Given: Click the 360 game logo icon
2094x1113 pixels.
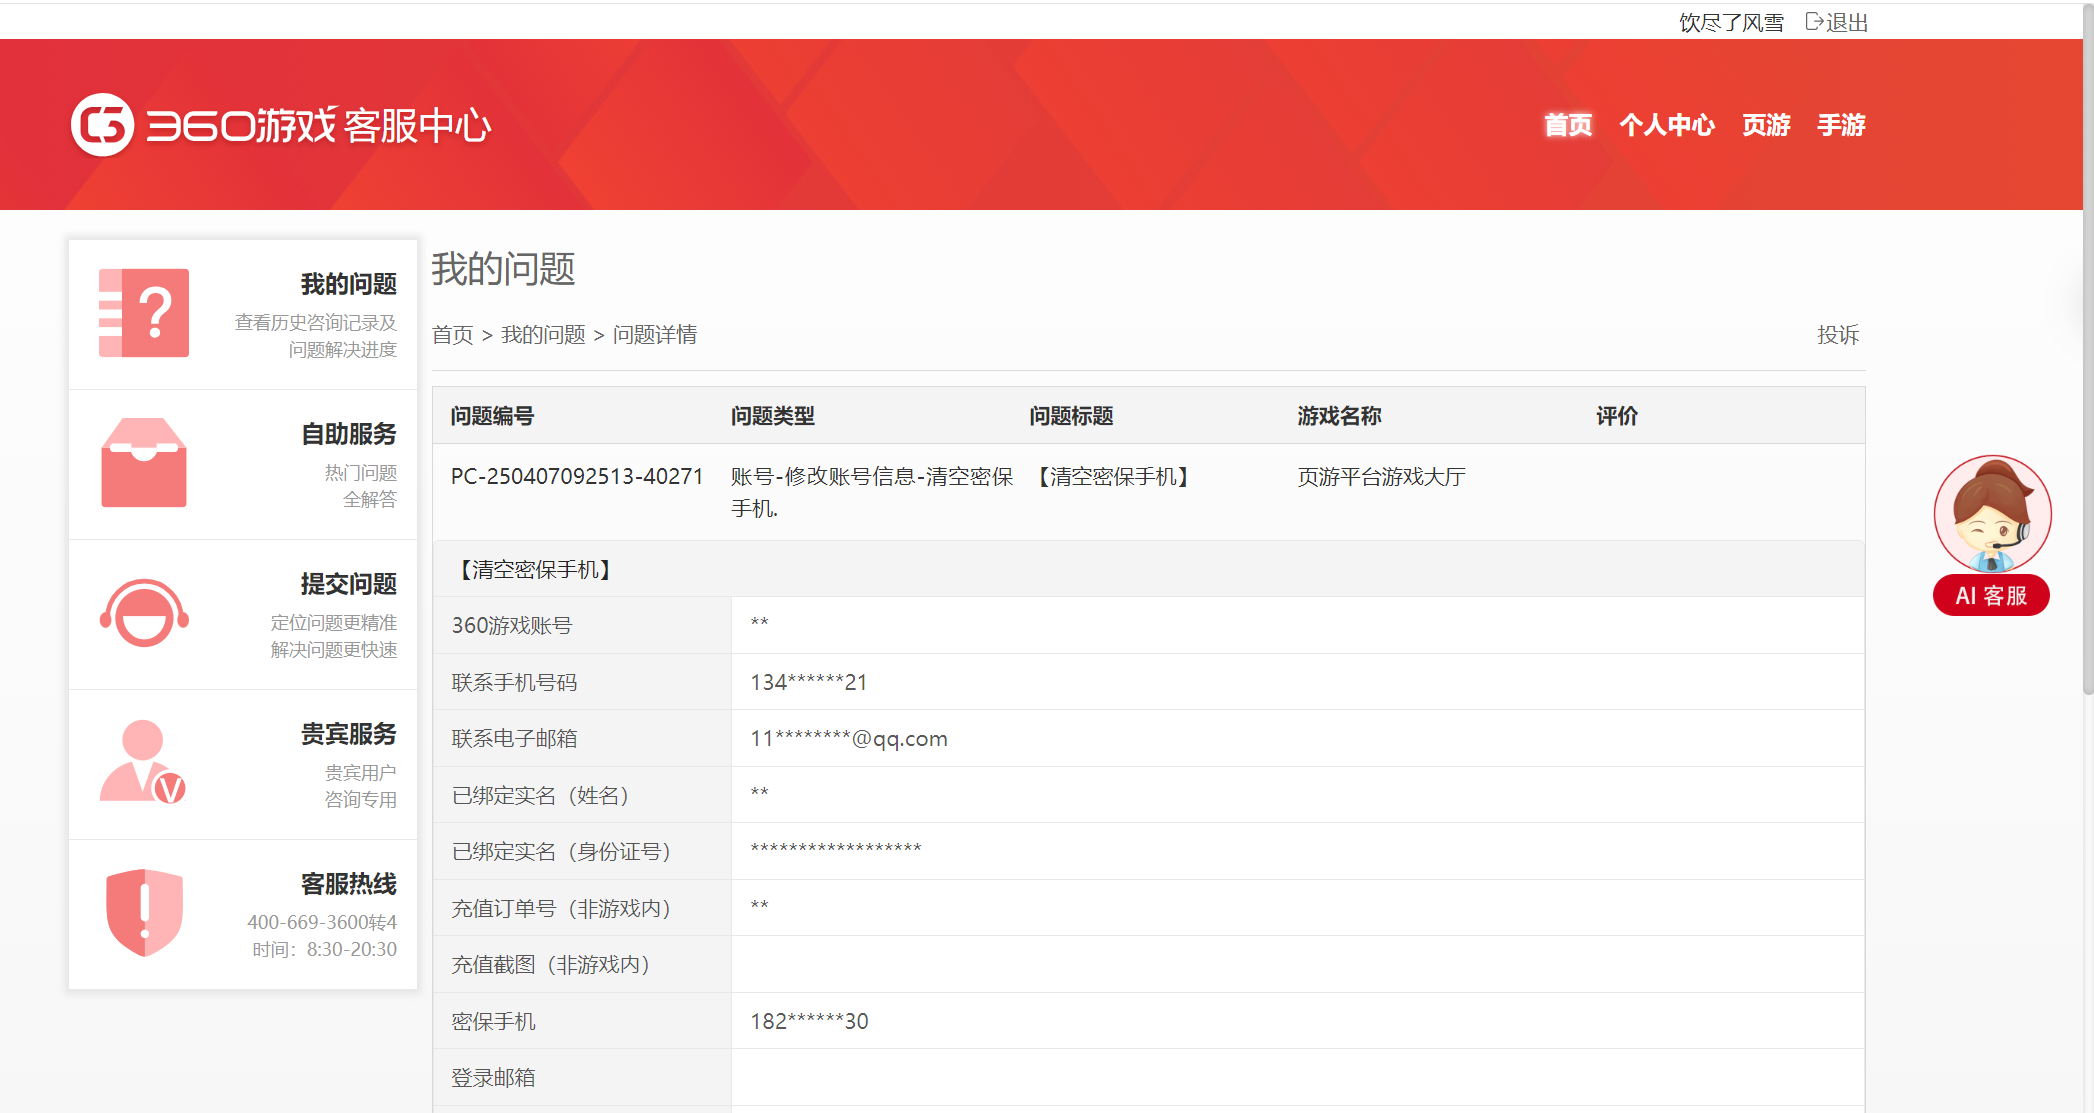Looking at the screenshot, I should tap(102, 125).
